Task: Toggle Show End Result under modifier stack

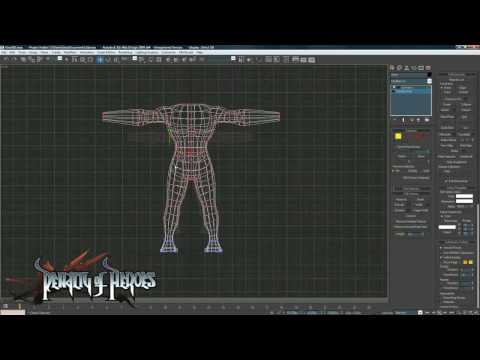Action: point(403,120)
